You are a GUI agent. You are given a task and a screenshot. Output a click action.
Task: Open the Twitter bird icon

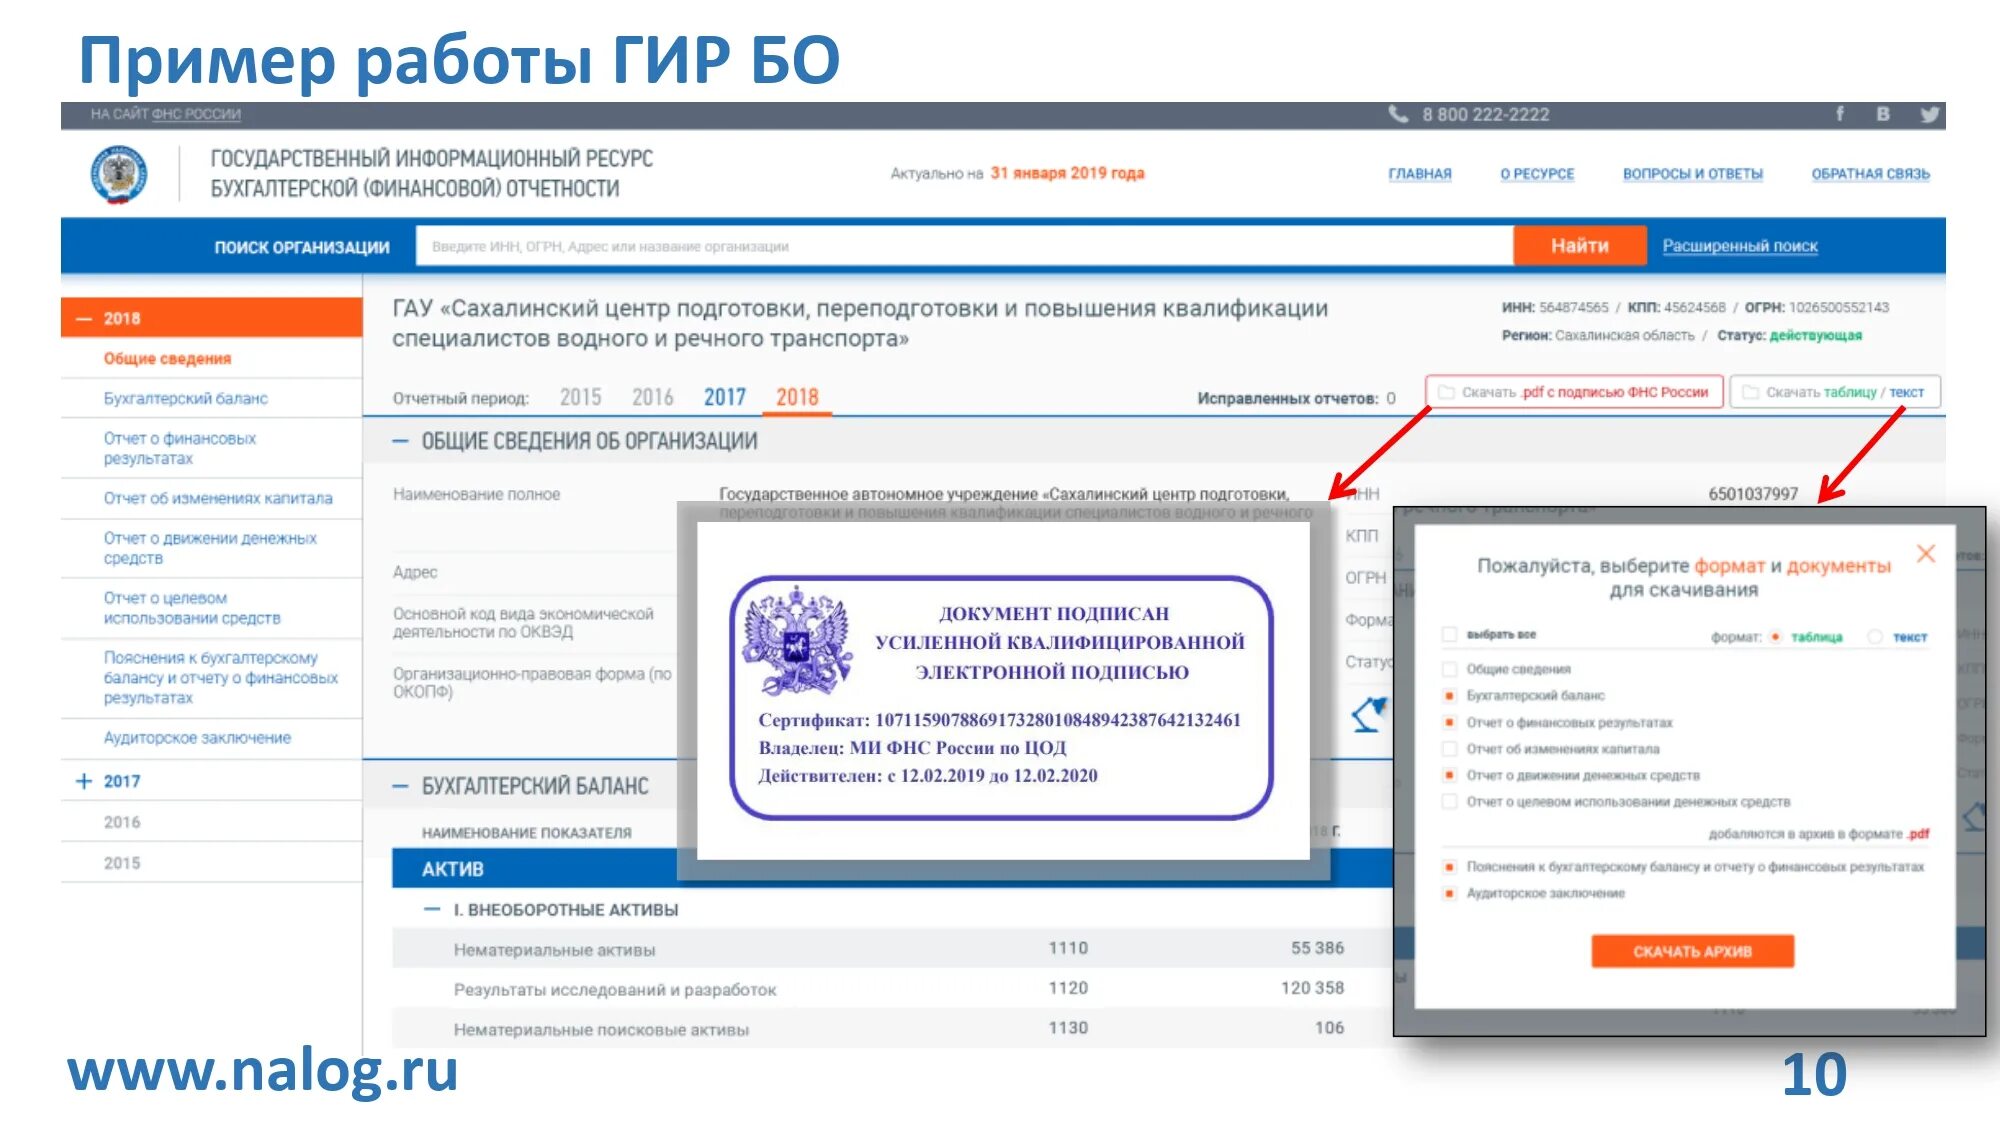tap(1929, 114)
